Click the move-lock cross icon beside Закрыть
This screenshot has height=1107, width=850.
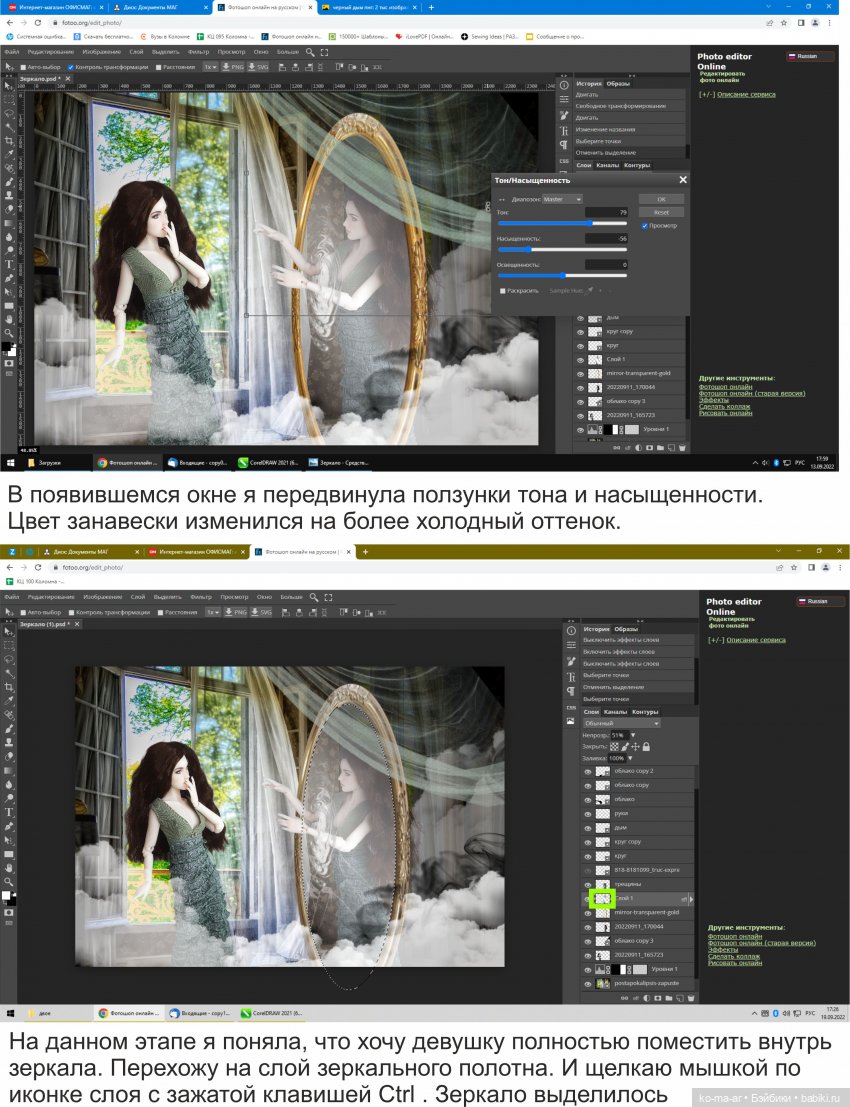click(636, 746)
